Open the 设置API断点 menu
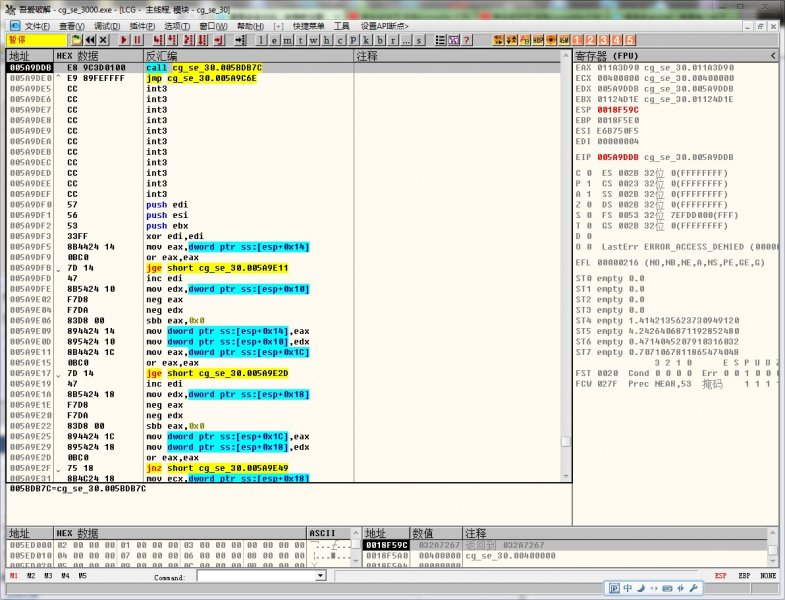785x600 pixels. pyautogui.click(x=384, y=26)
